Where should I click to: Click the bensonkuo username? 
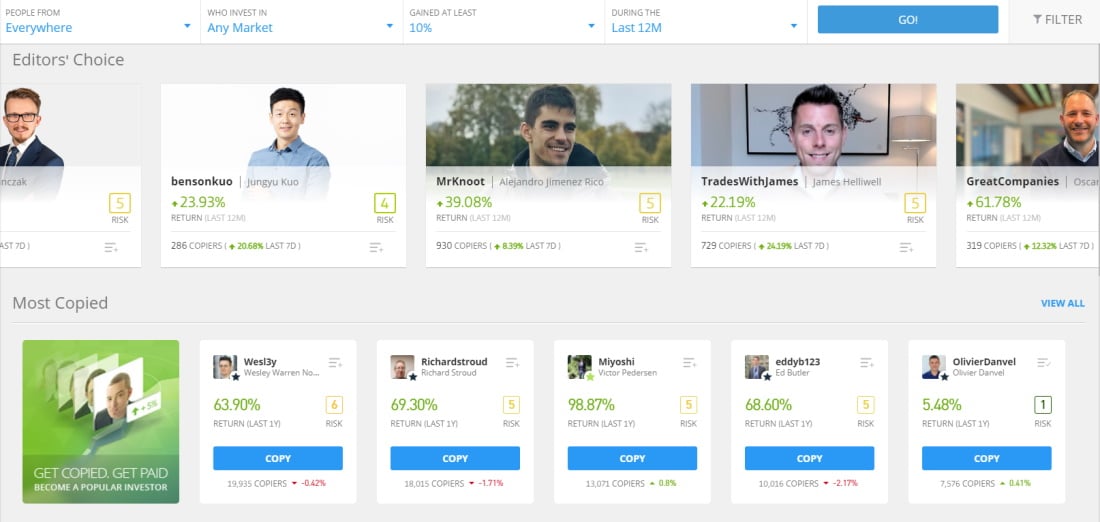pyautogui.click(x=202, y=182)
